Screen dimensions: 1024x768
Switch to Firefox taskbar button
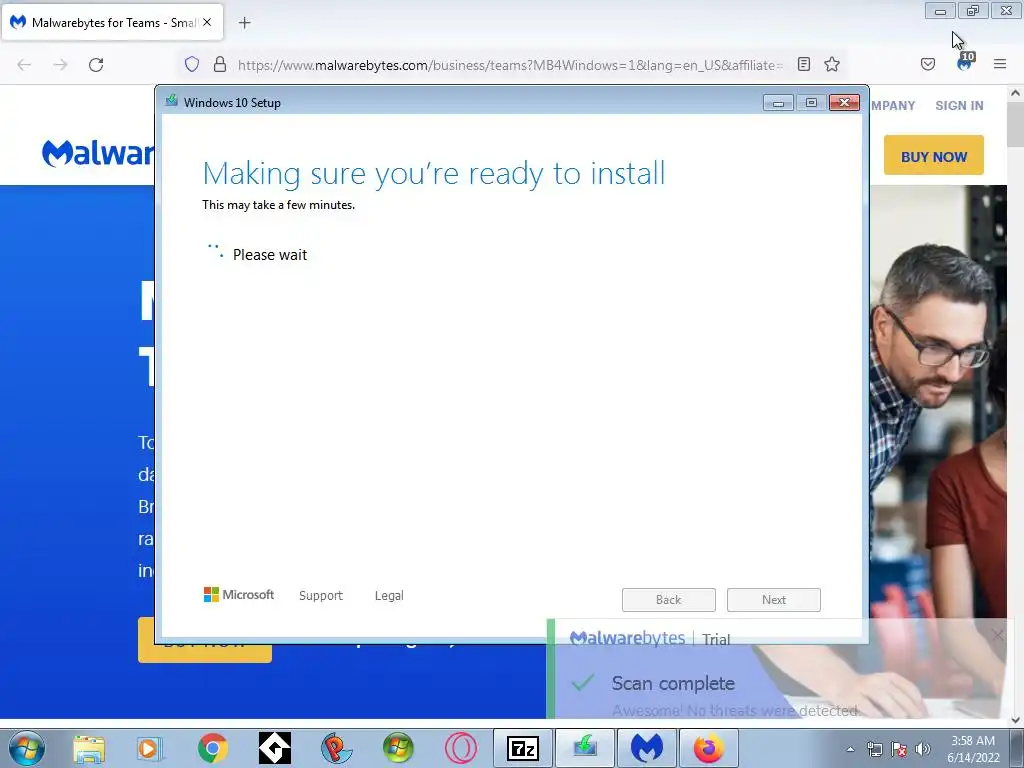(709, 748)
